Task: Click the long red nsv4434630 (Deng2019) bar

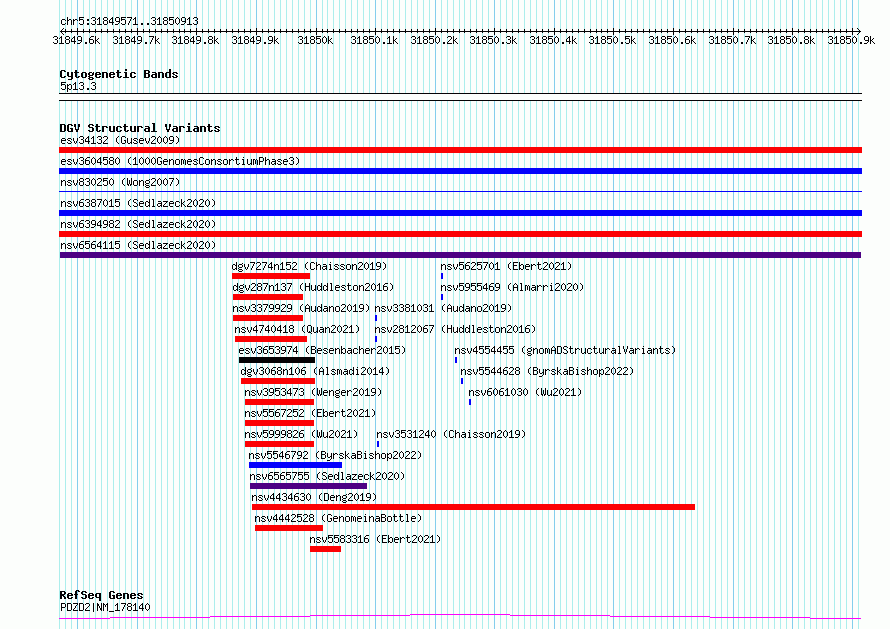Action: coord(473,507)
